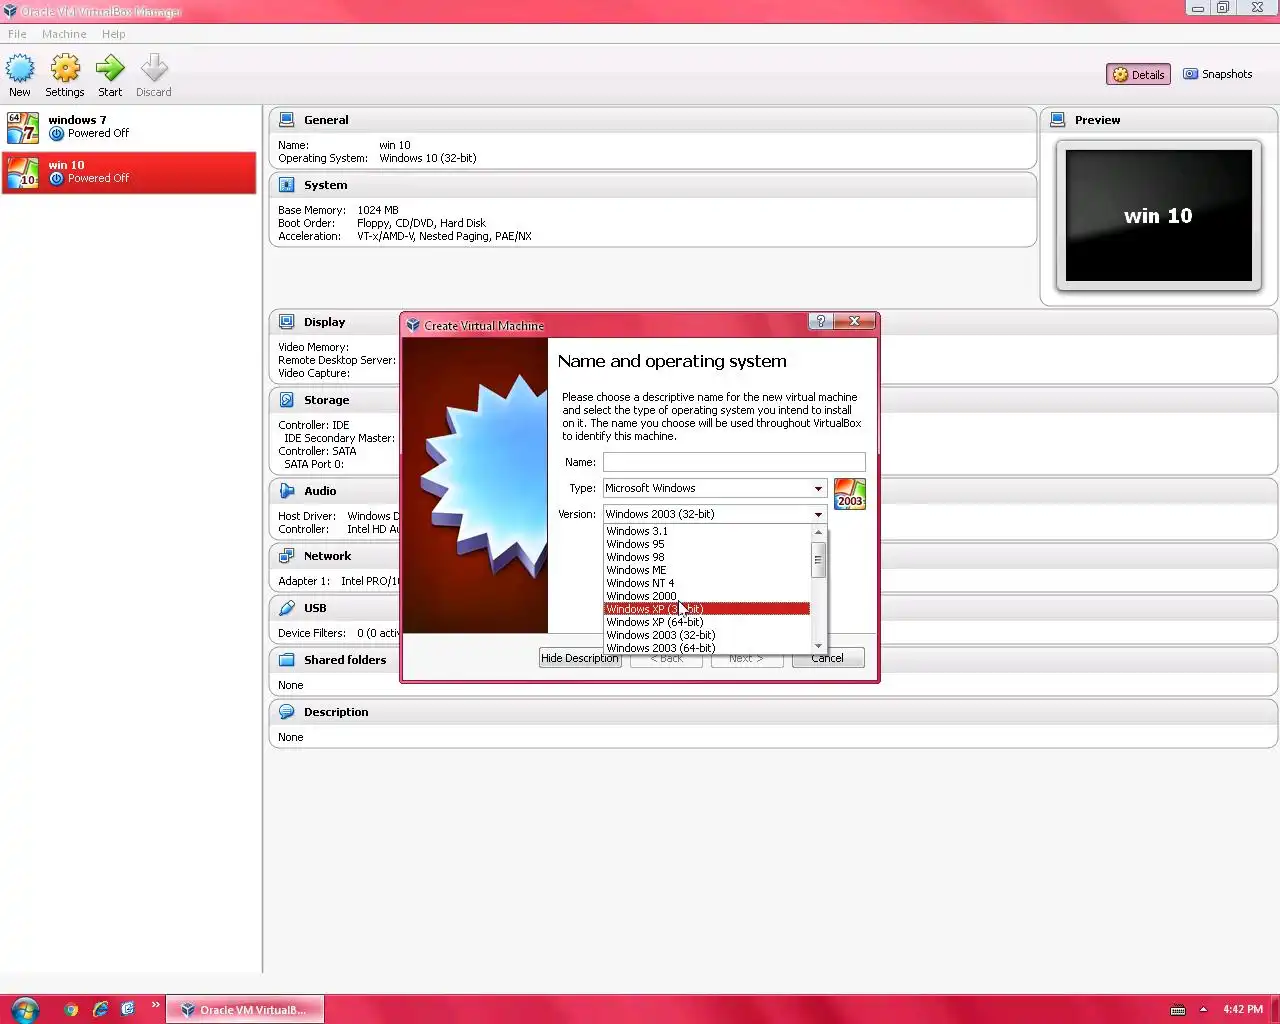Click the Display section icon

[287, 322]
